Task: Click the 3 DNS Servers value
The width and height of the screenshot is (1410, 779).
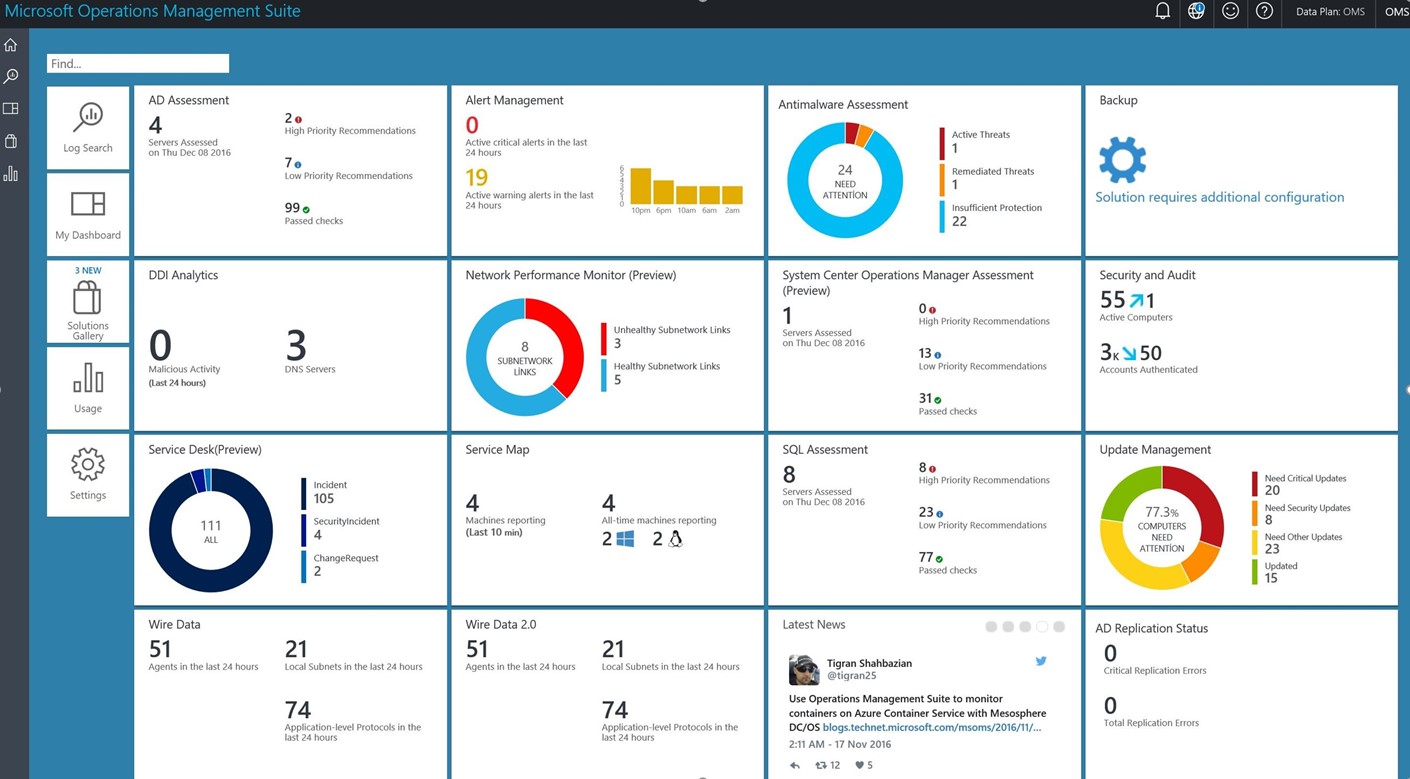Action: click(296, 345)
